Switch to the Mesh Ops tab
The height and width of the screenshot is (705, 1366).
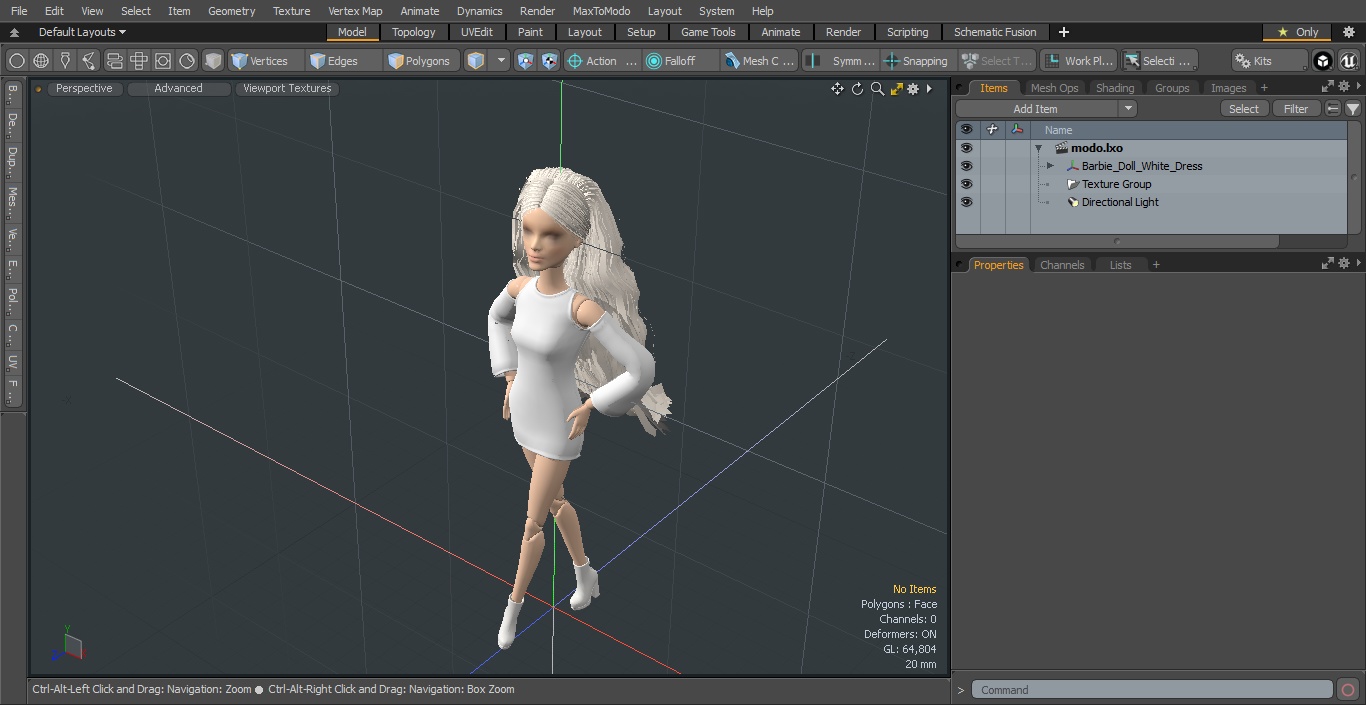1054,88
